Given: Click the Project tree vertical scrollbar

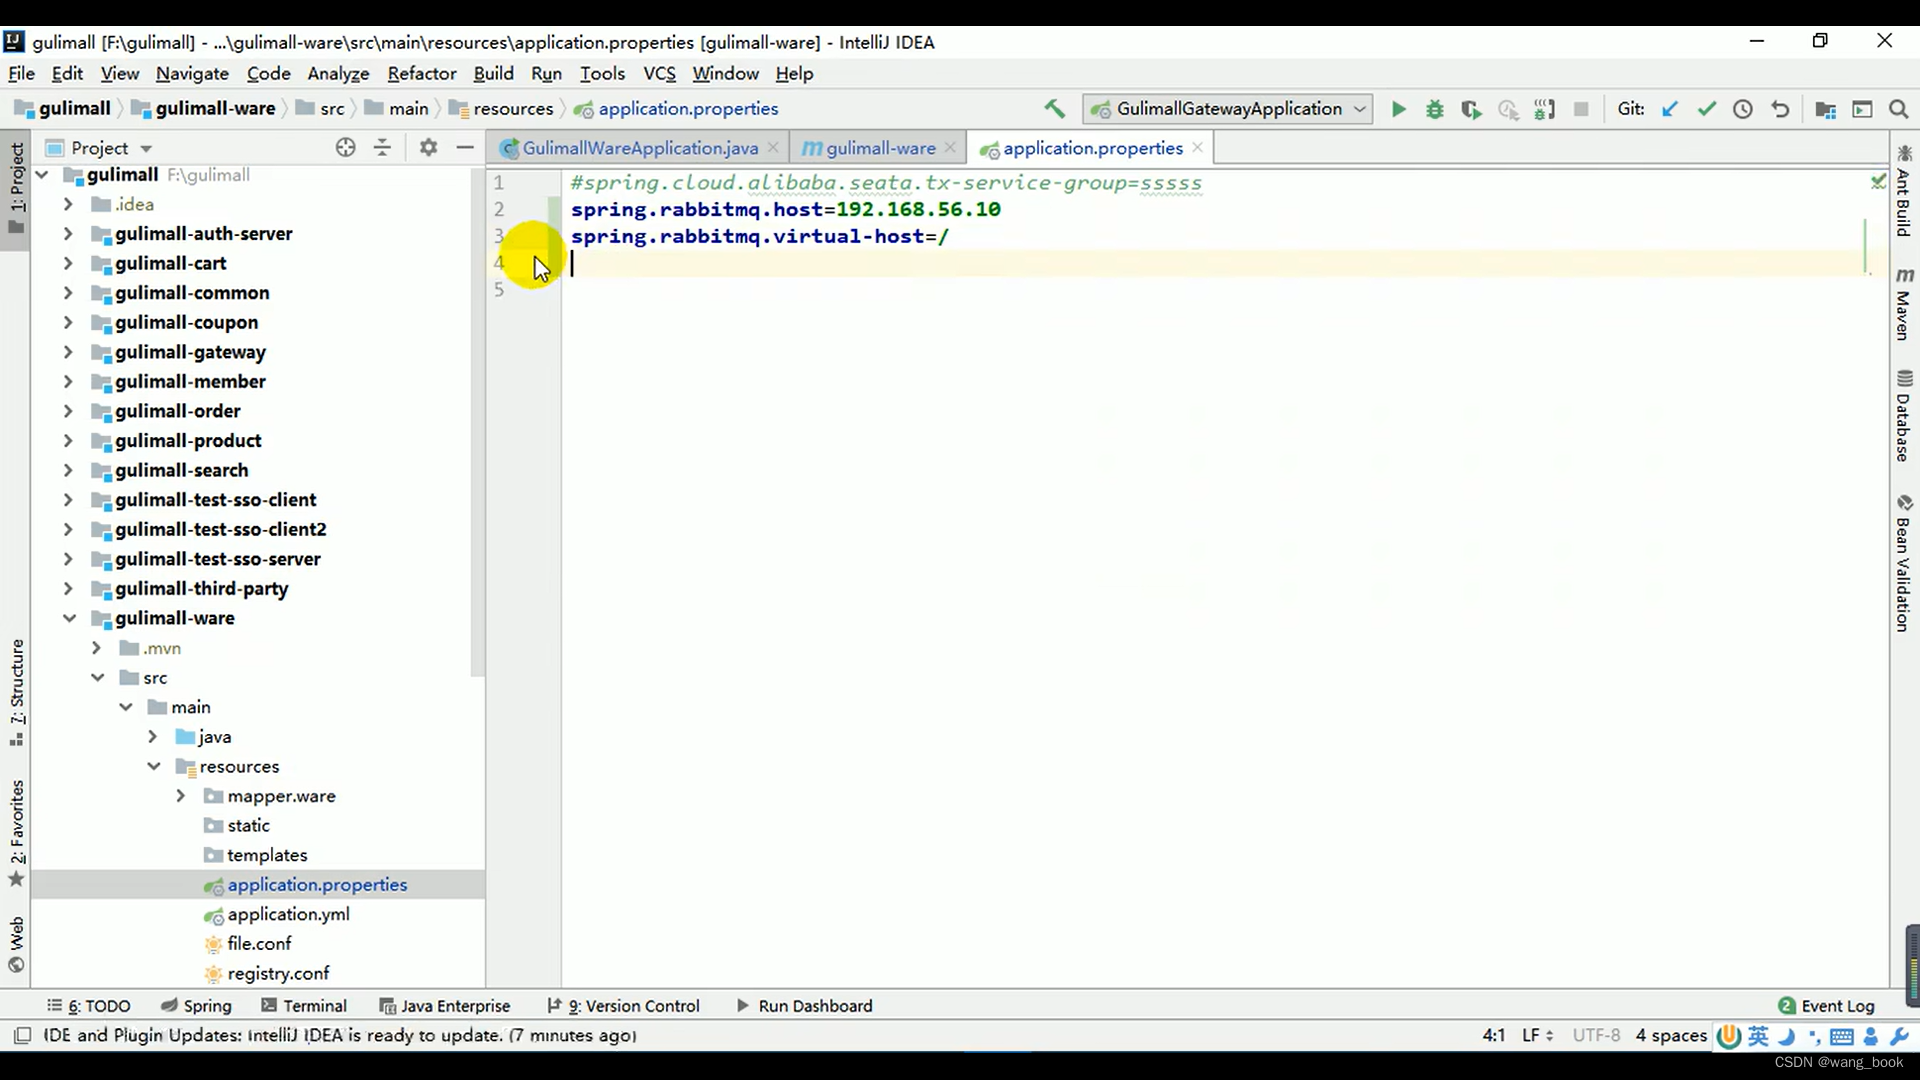Looking at the screenshot, I should point(477,420).
